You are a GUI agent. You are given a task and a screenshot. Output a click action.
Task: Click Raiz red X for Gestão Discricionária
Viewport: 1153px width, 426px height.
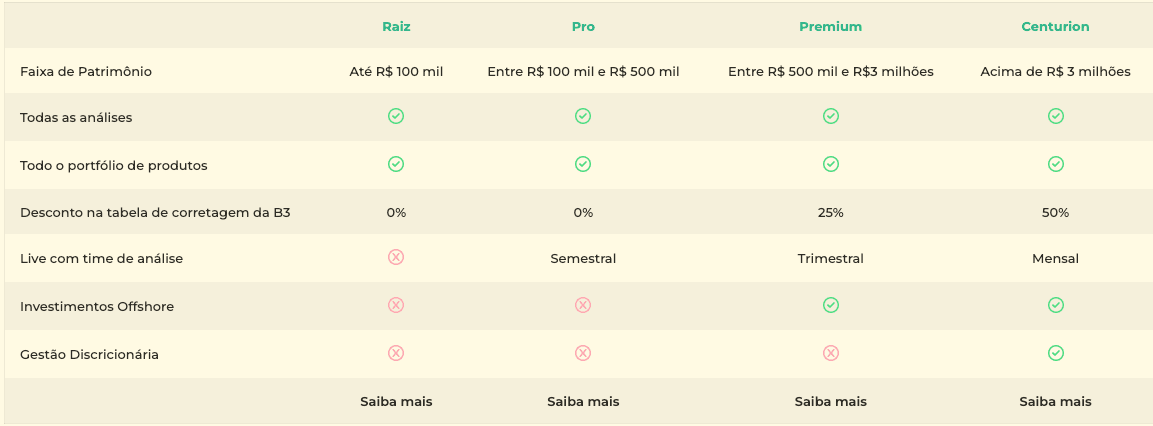396,353
